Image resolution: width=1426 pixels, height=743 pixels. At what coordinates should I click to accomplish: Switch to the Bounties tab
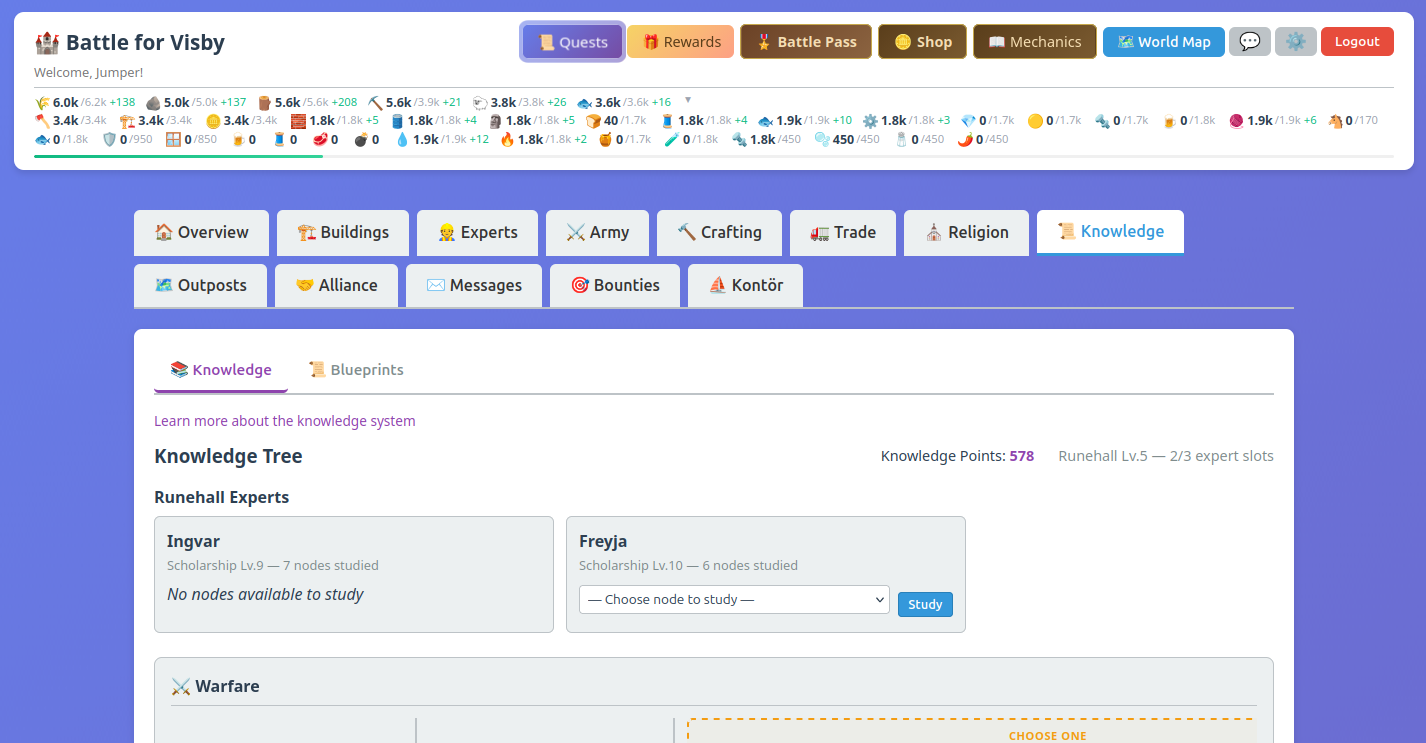[615, 285]
